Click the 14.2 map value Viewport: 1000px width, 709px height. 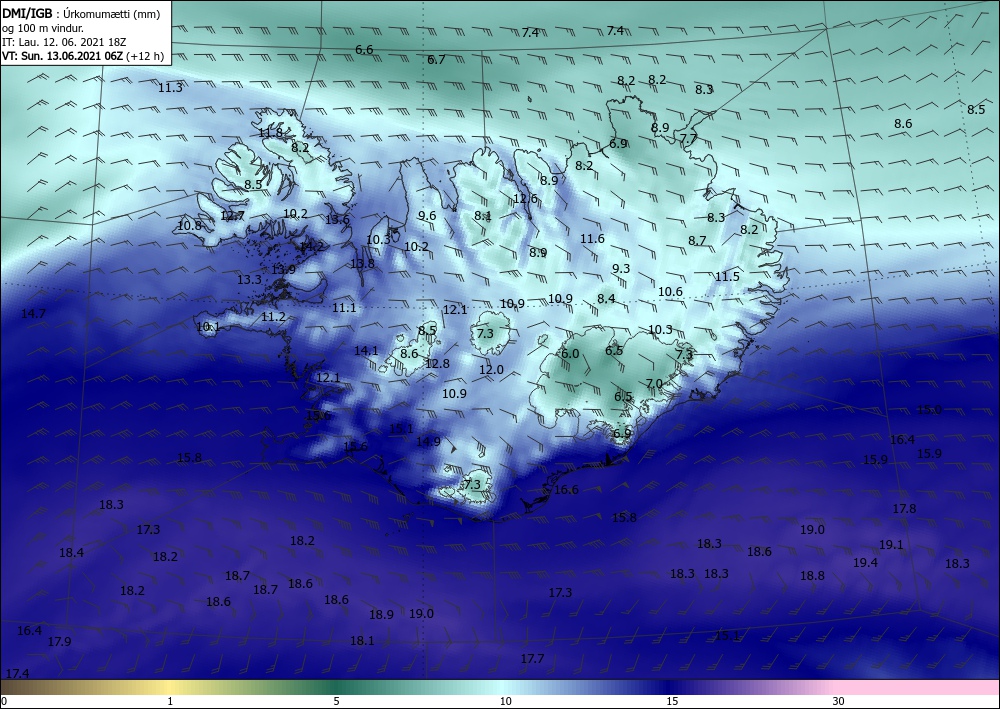[x=312, y=246]
